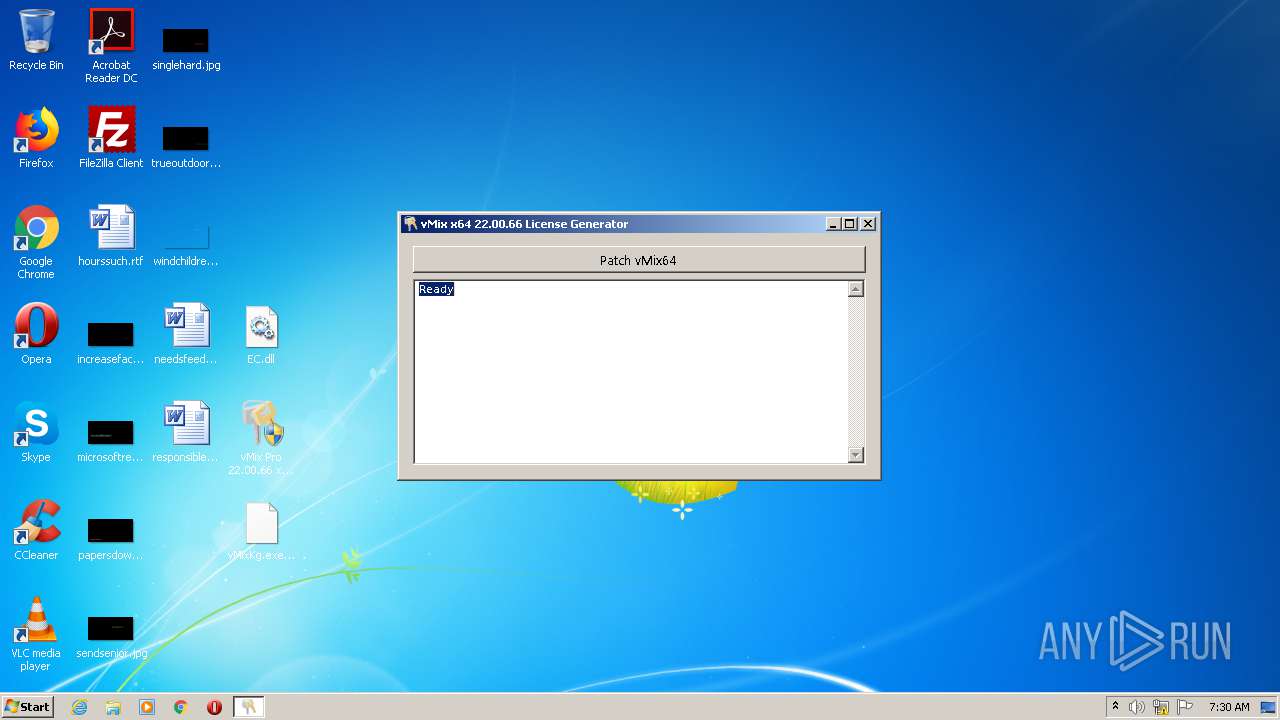Select the Firefox desktop shortcut

36,138
